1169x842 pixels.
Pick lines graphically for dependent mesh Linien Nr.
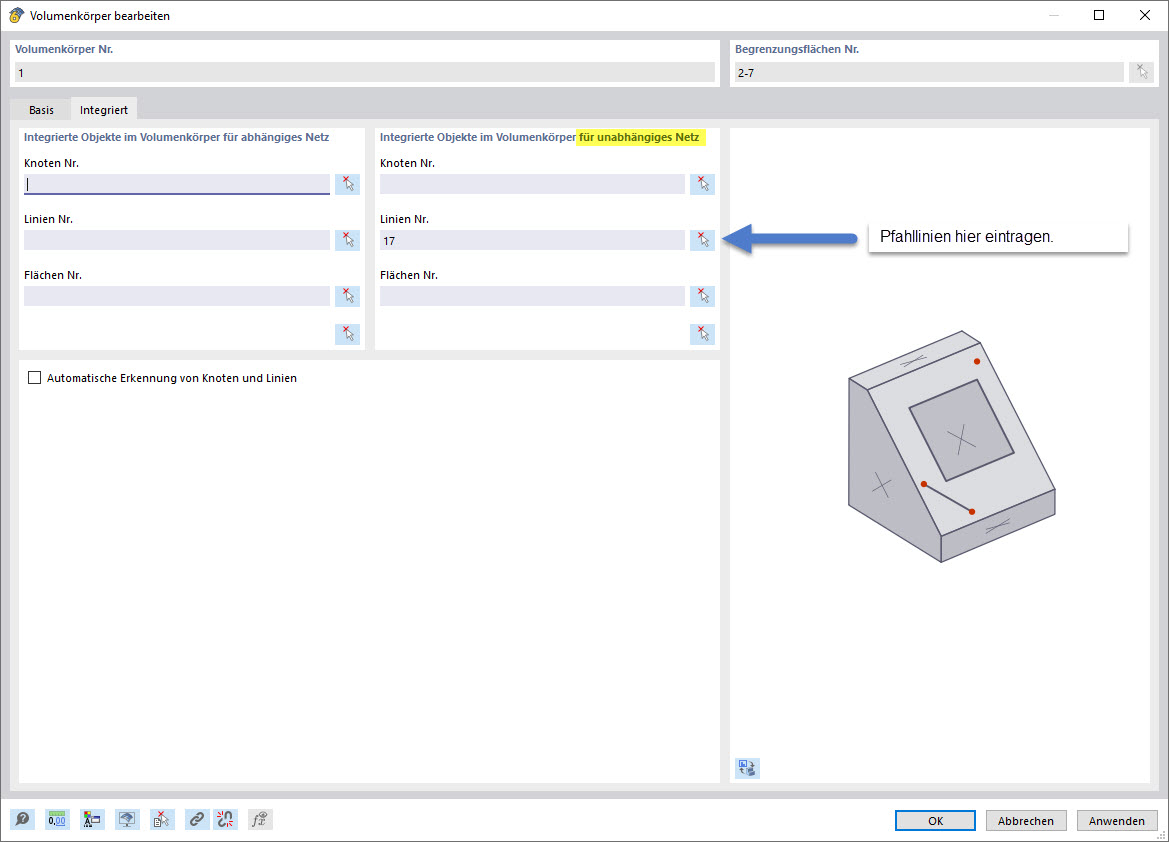(x=347, y=240)
